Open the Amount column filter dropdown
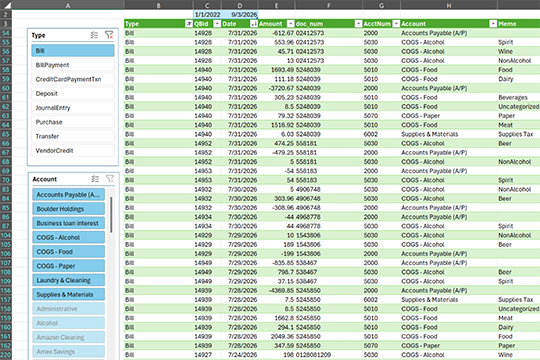The width and height of the screenshot is (540, 360). (x=291, y=24)
